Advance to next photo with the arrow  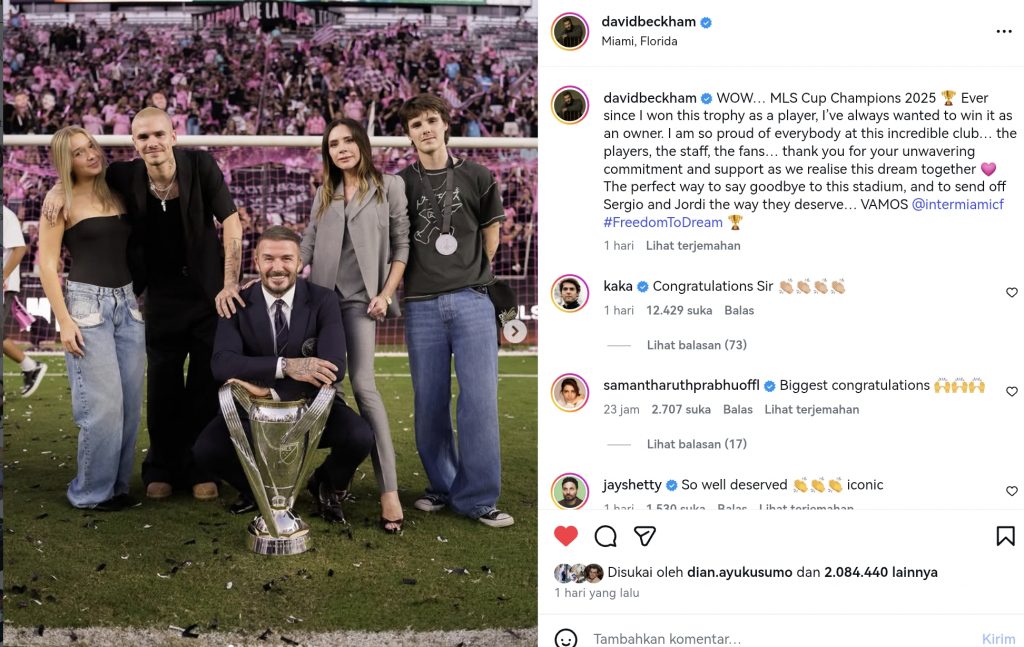point(513,329)
